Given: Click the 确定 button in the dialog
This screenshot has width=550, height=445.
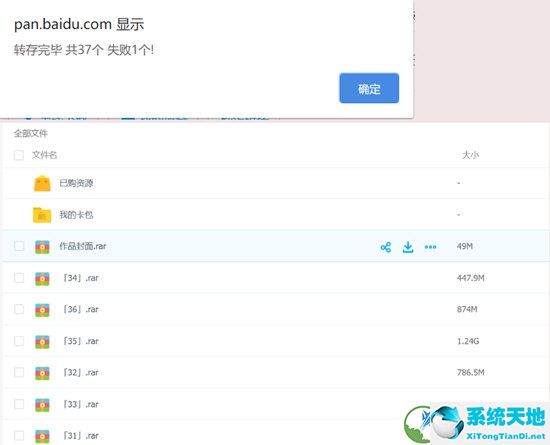Looking at the screenshot, I should coord(369,88).
